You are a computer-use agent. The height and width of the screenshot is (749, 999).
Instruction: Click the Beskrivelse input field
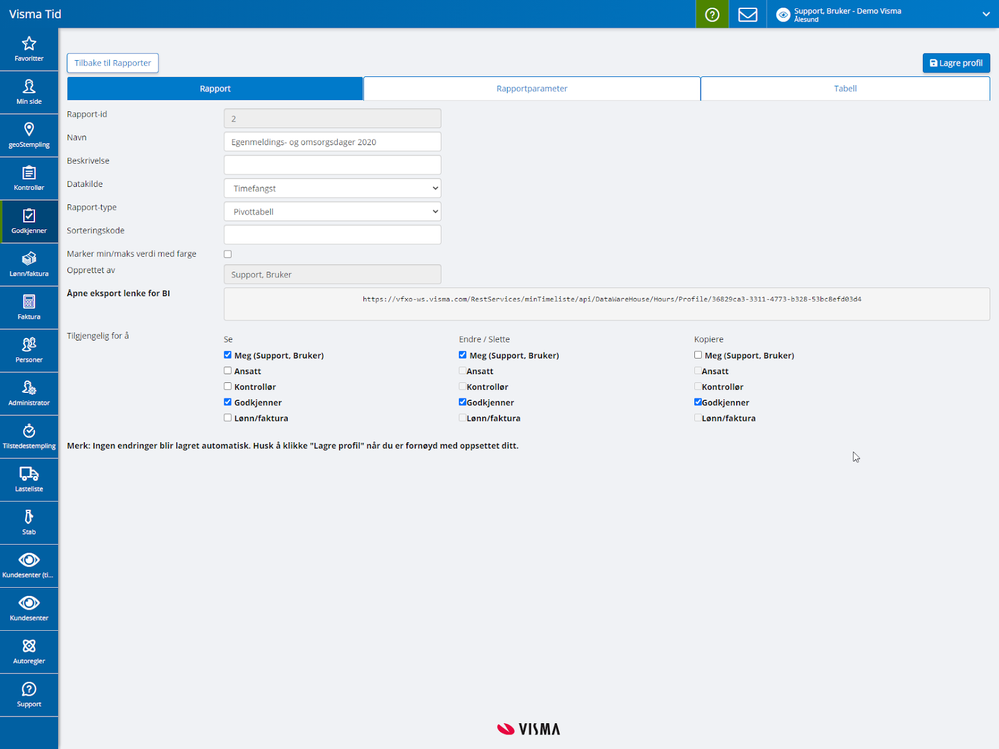pyautogui.click(x=332, y=165)
